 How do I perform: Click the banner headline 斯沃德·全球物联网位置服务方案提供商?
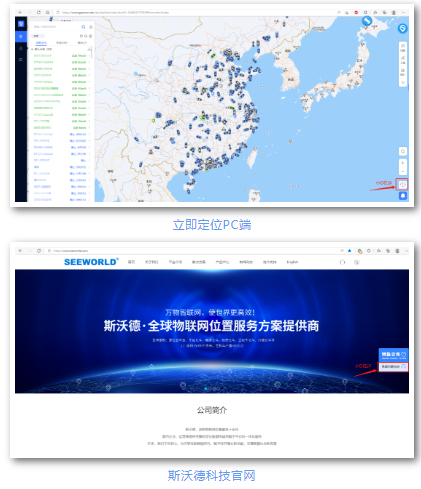click(211, 326)
